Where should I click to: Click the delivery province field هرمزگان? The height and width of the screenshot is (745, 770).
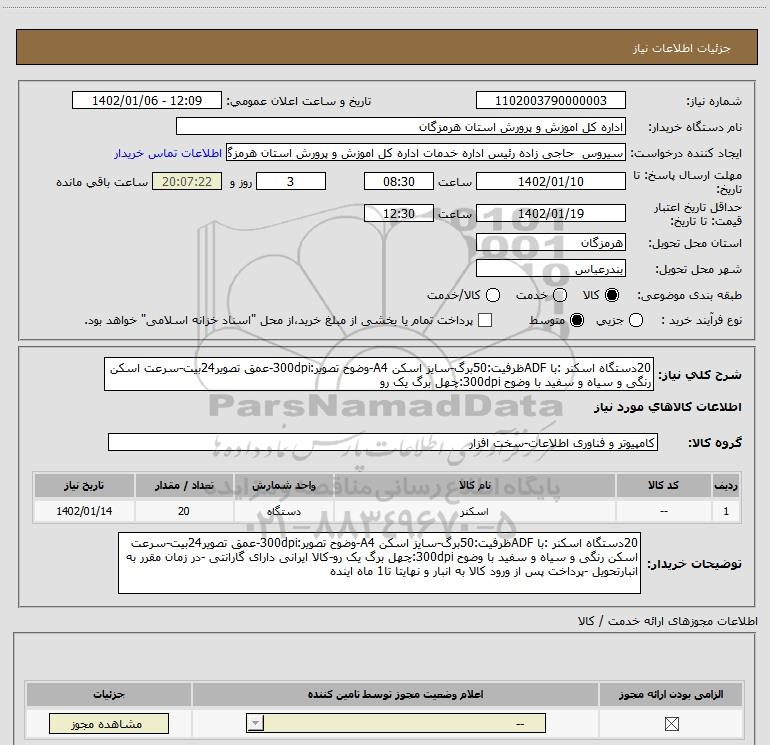click(550, 242)
